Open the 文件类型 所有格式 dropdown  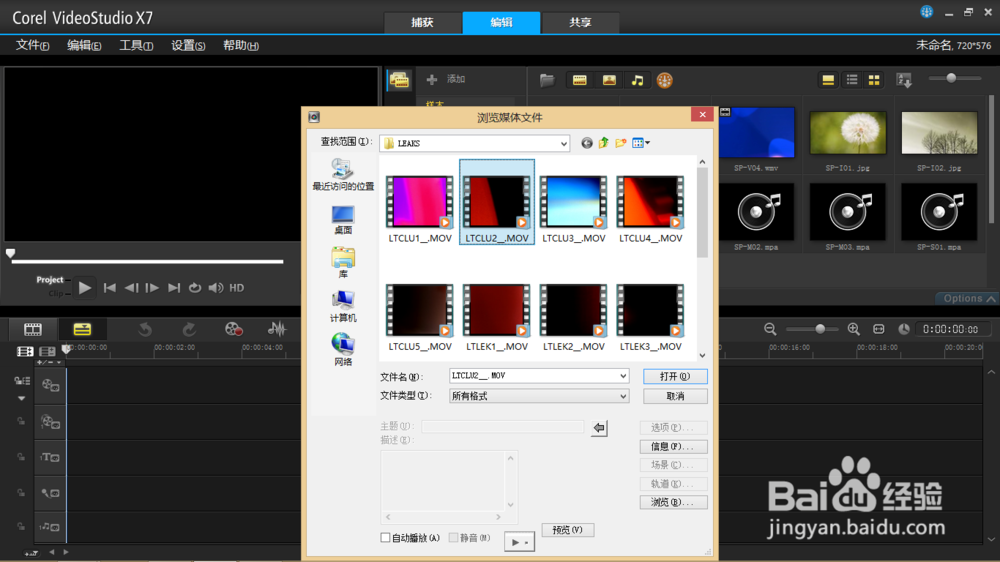pyautogui.click(x=623, y=396)
